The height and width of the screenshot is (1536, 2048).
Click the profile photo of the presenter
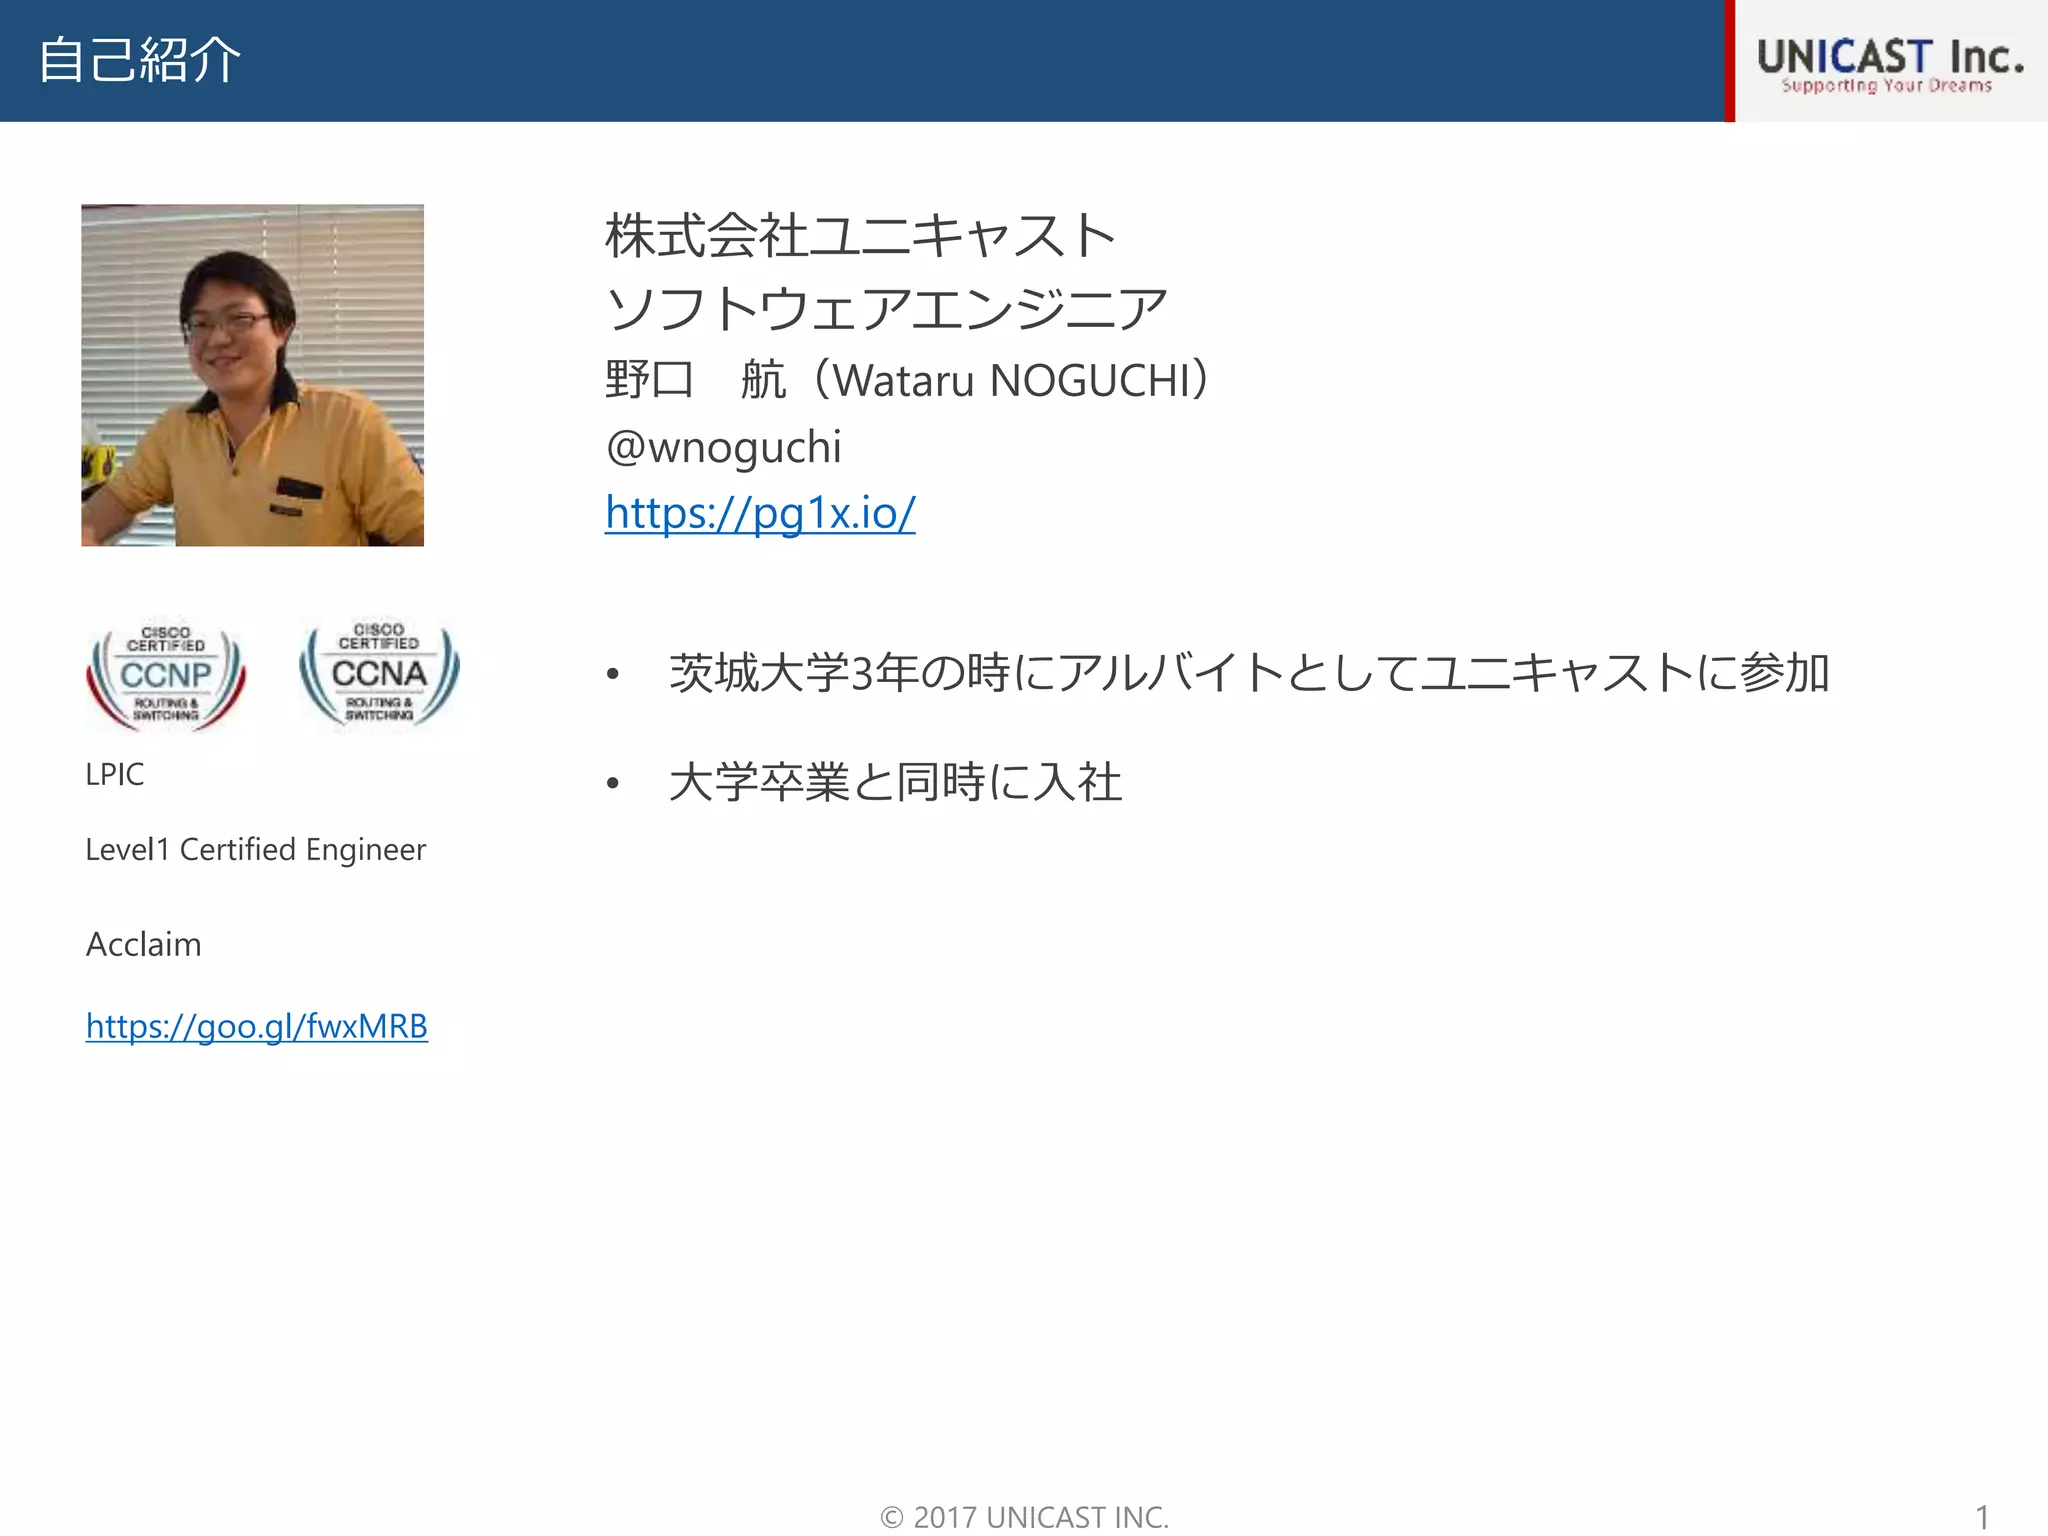point(252,375)
